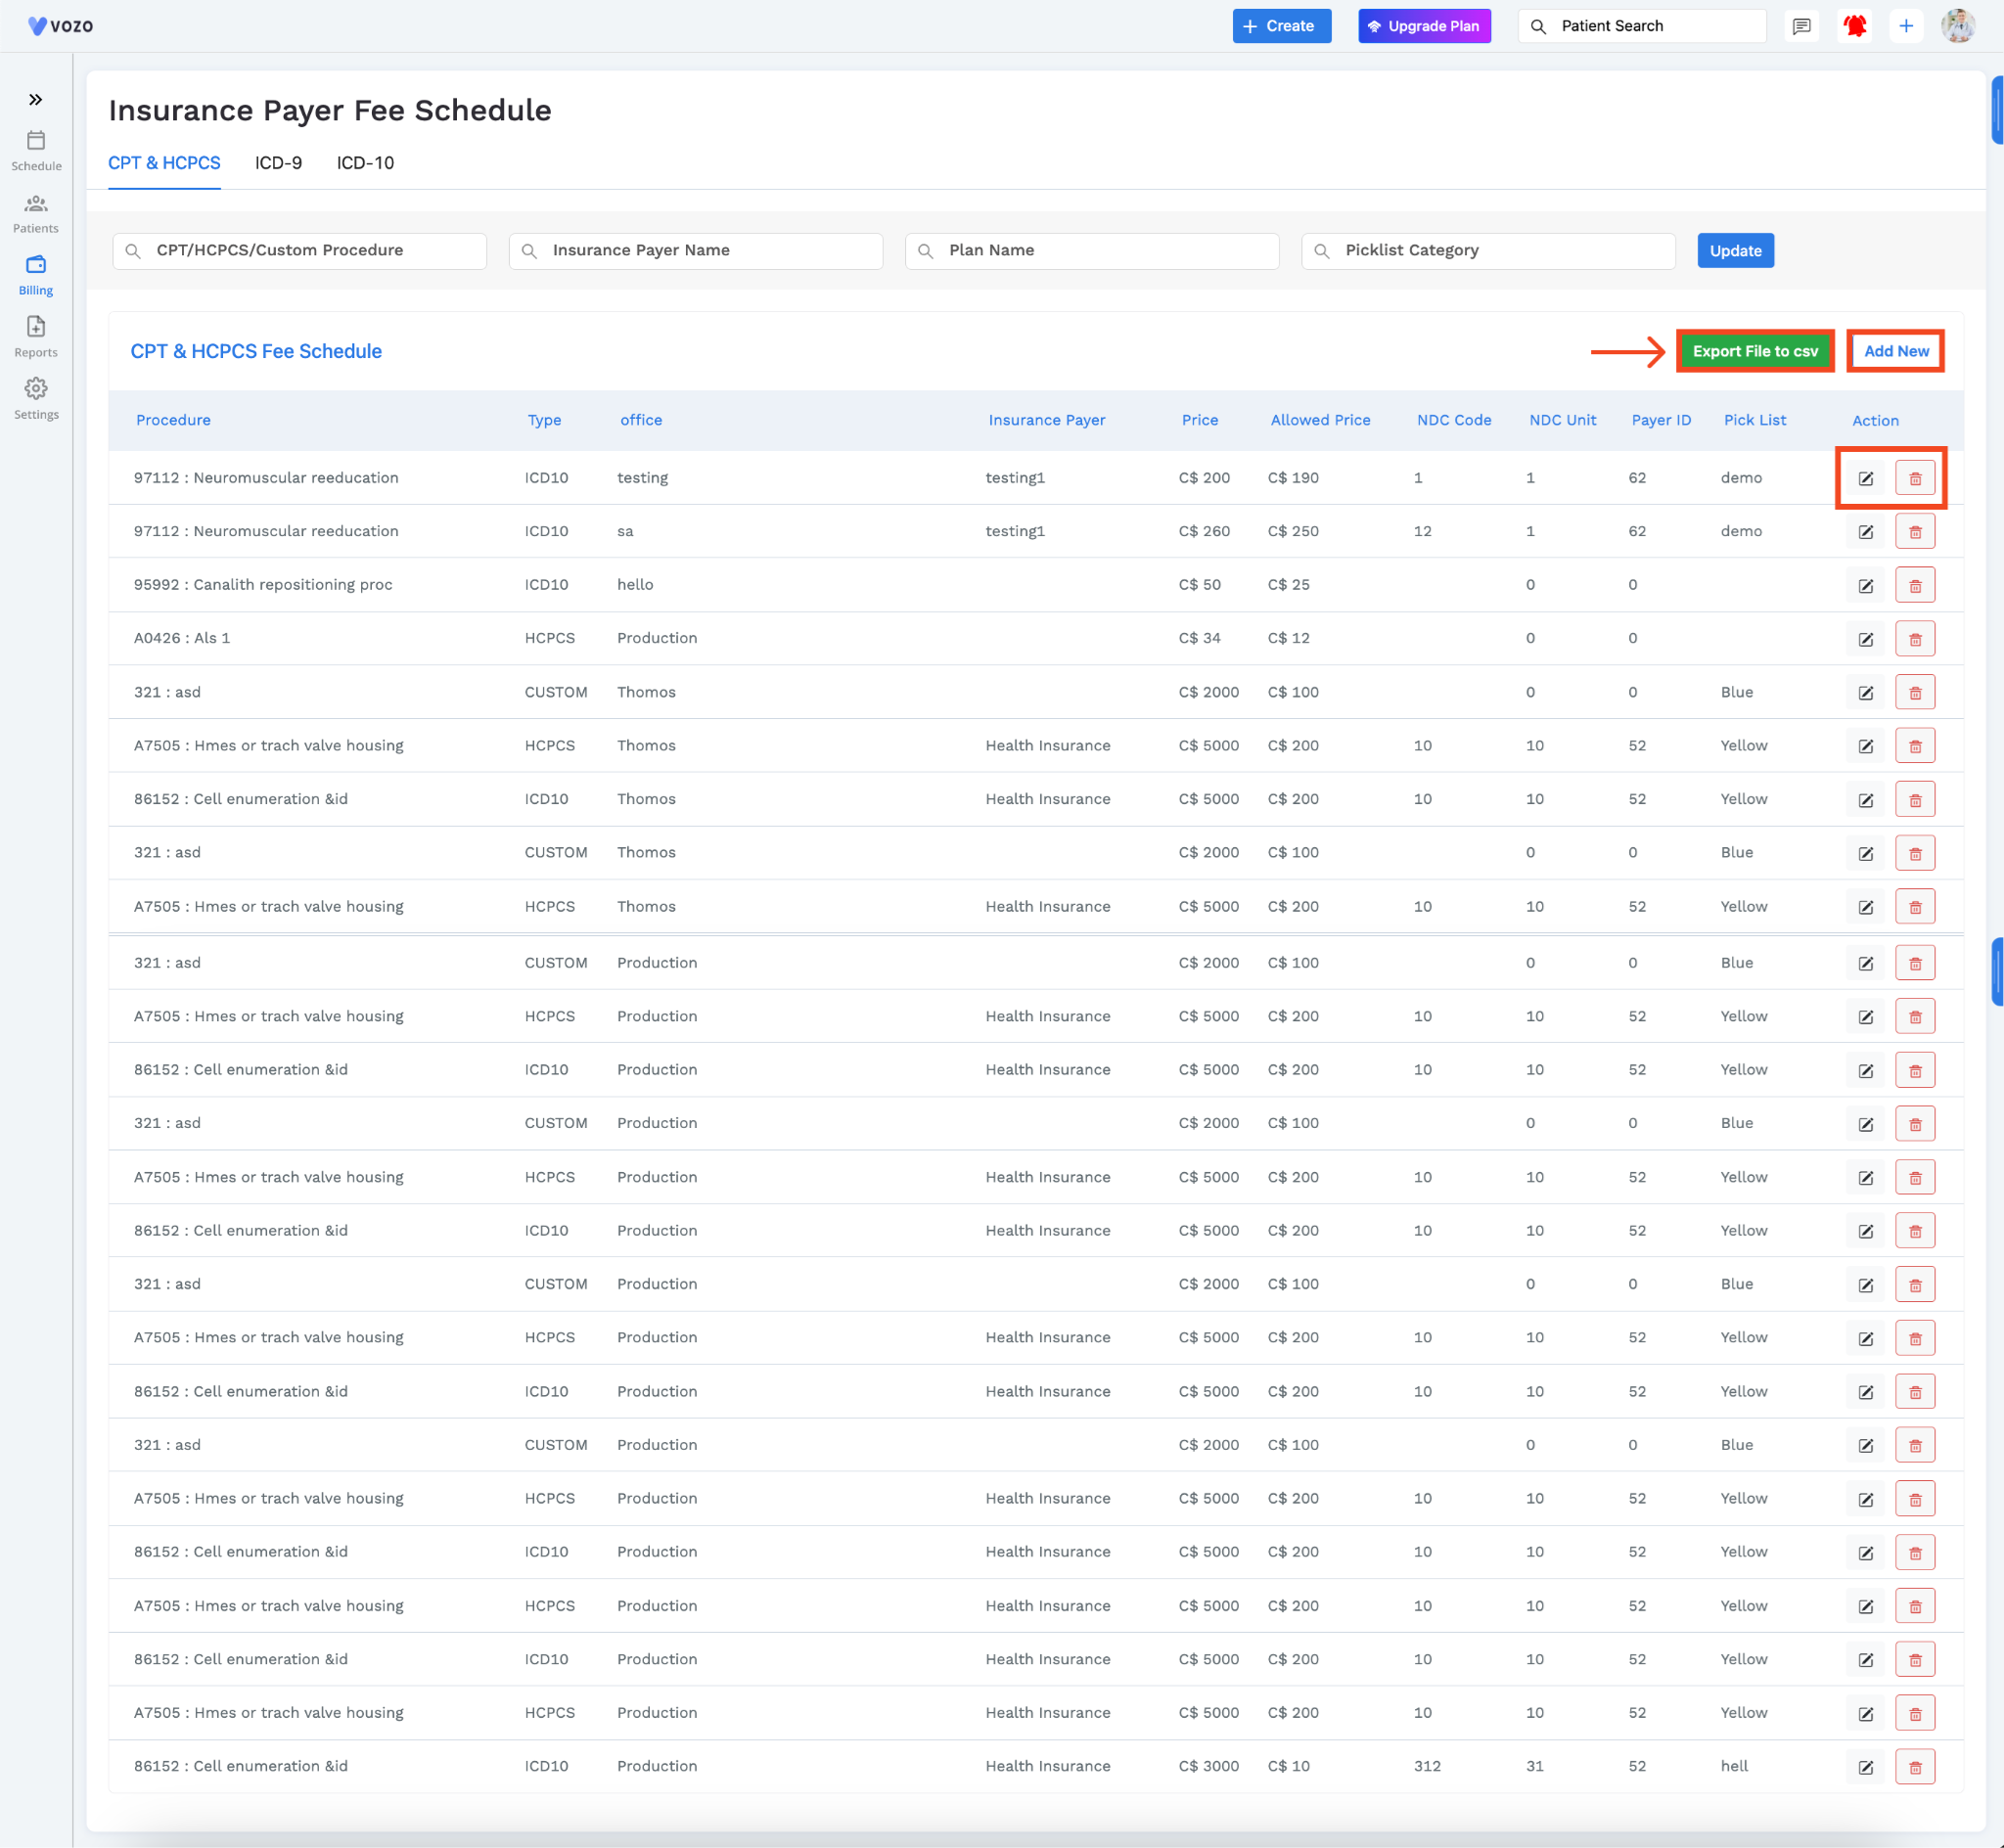Select the '95992 : Canalith repositioning proc' cell
This screenshot has height=1848, width=2004.
click(x=263, y=585)
